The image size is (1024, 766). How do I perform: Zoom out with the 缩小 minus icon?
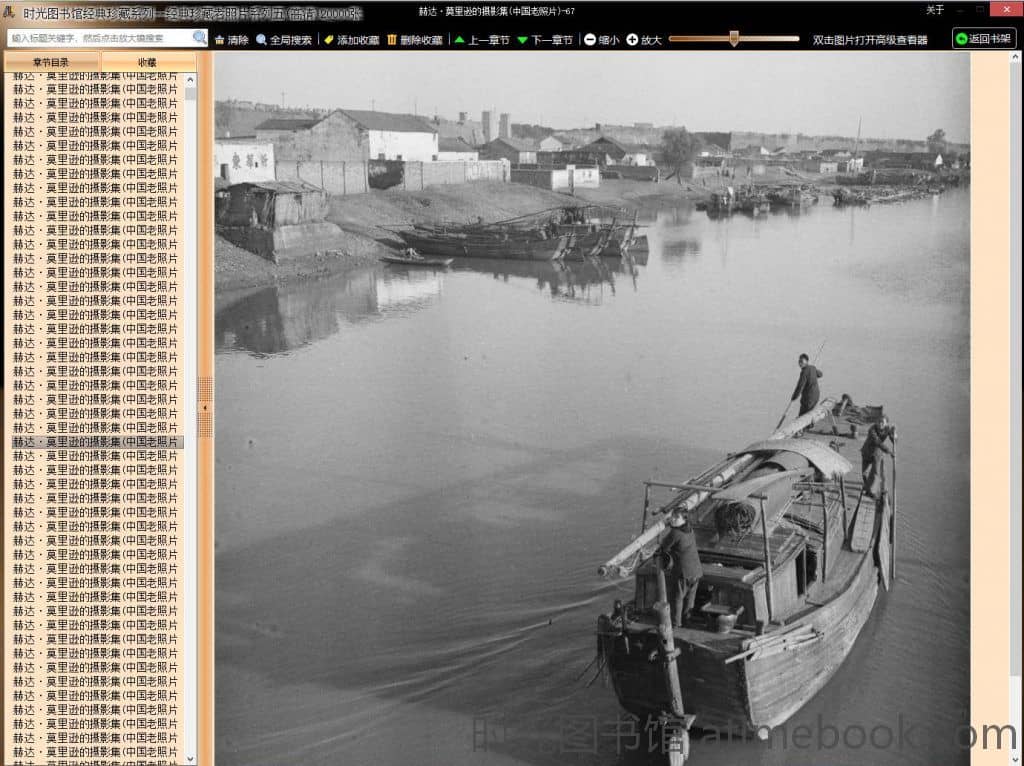coord(601,40)
